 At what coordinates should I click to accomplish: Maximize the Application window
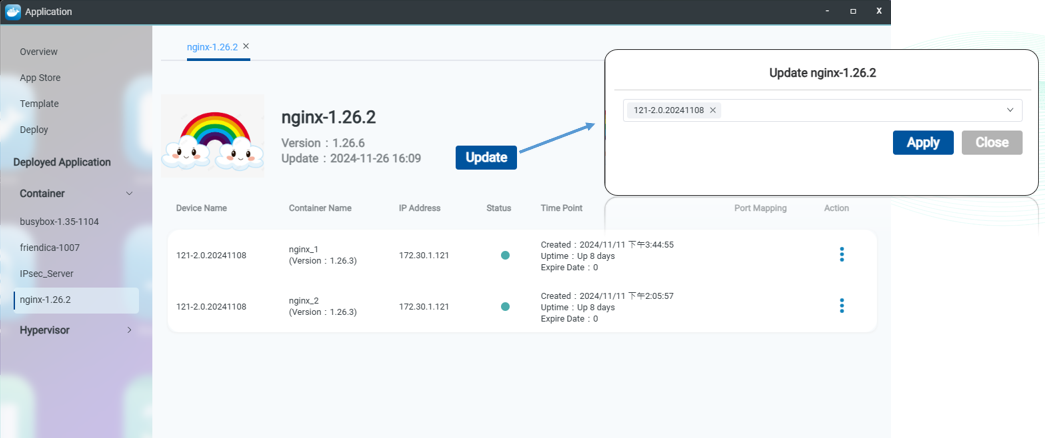853,11
